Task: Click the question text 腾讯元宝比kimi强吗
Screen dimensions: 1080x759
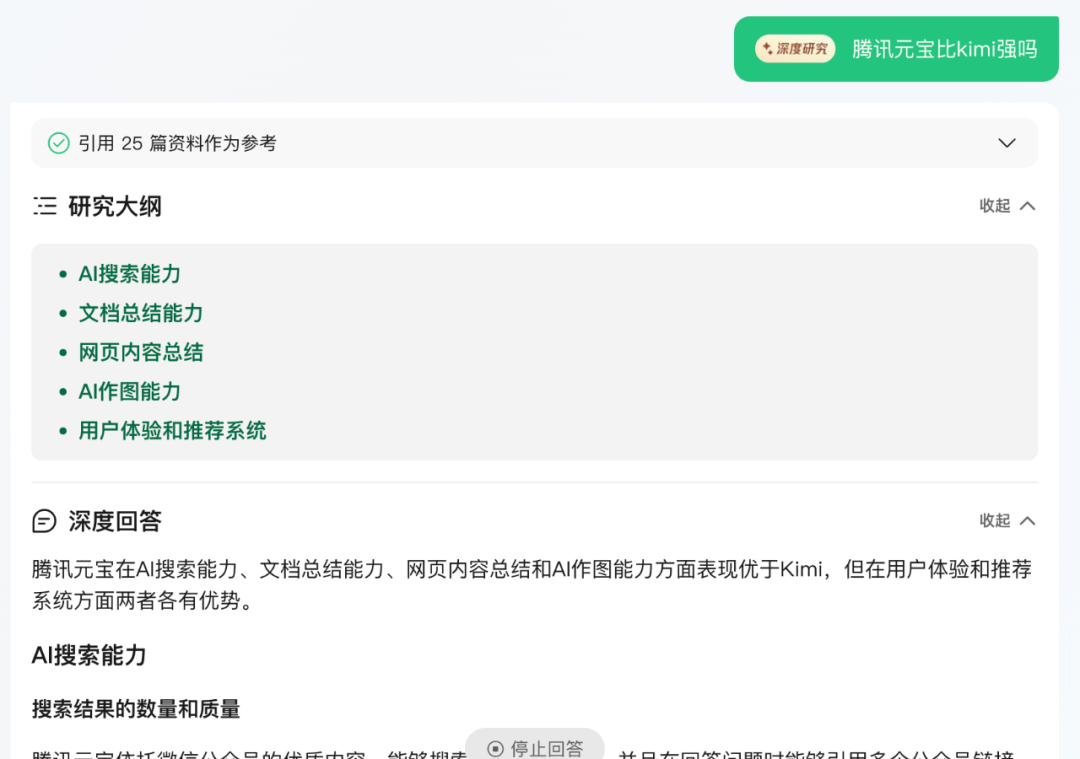Action: [x=944, y=49]
